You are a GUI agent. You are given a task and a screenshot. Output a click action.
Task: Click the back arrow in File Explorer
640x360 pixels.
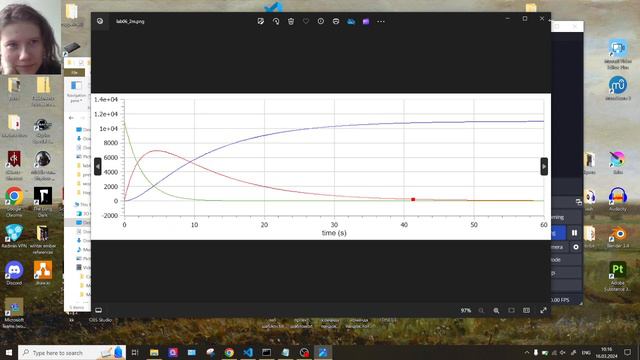[71, 118]
